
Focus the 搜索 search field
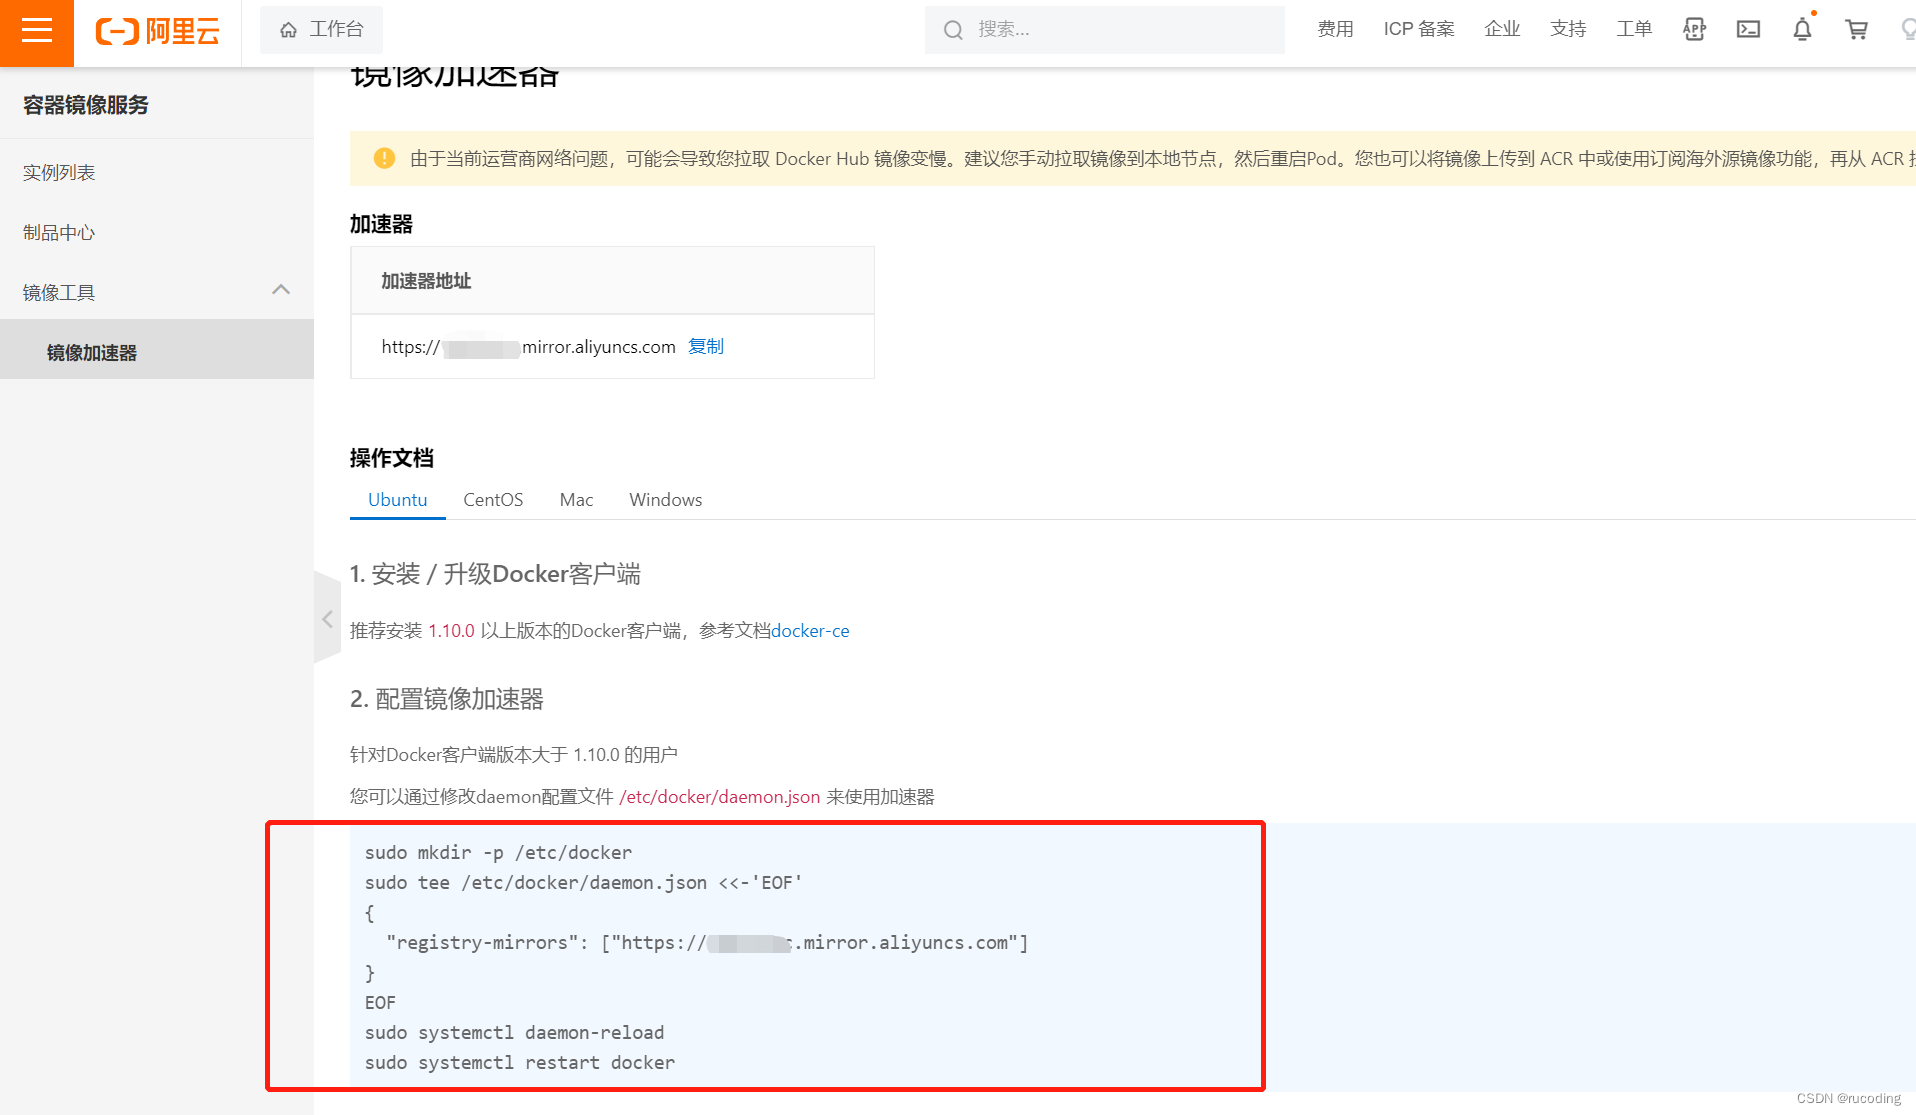(x=1105, y=30)
